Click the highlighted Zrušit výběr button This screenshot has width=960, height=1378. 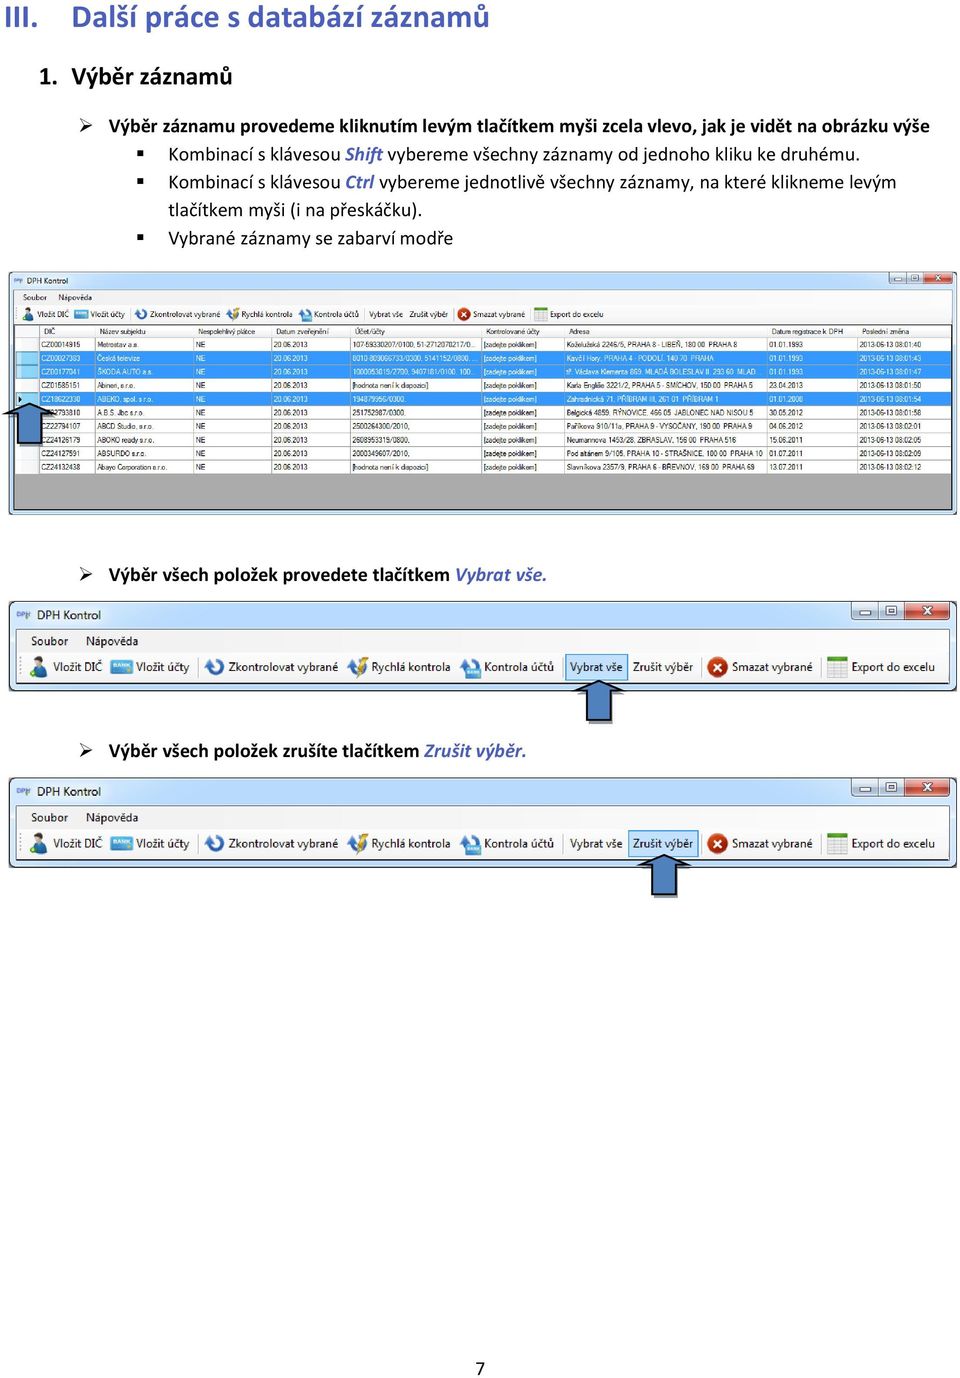[663, 843]
